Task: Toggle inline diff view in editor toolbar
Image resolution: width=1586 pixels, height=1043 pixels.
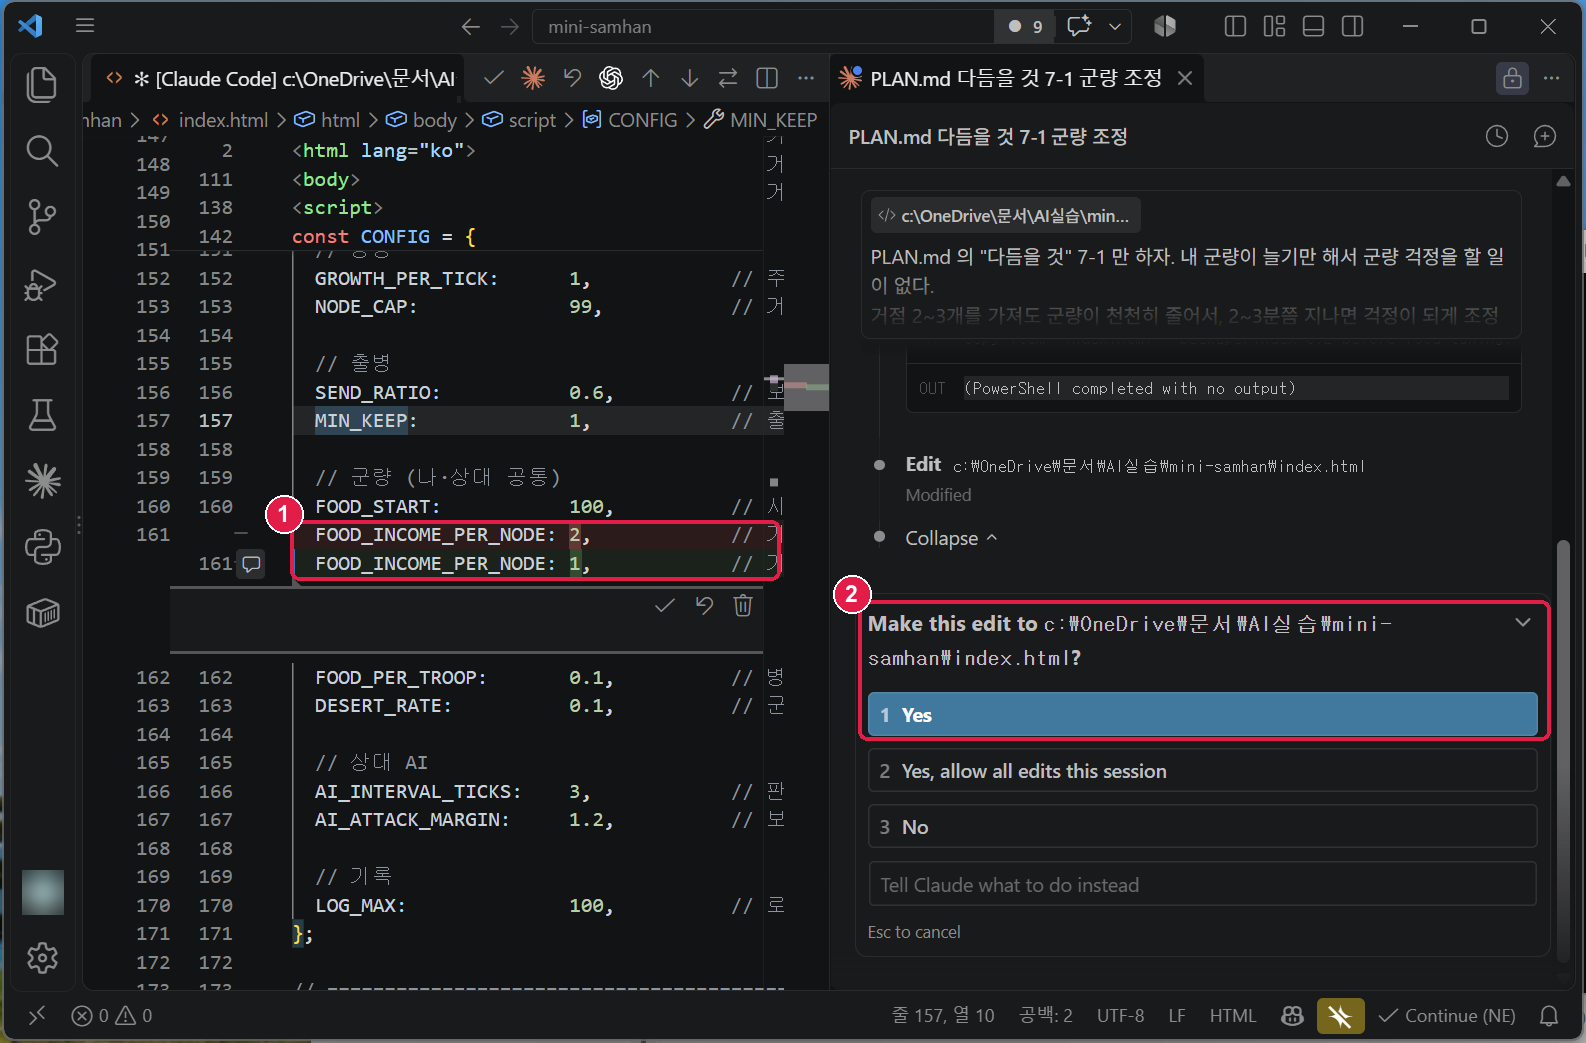Action: point(767,78)
